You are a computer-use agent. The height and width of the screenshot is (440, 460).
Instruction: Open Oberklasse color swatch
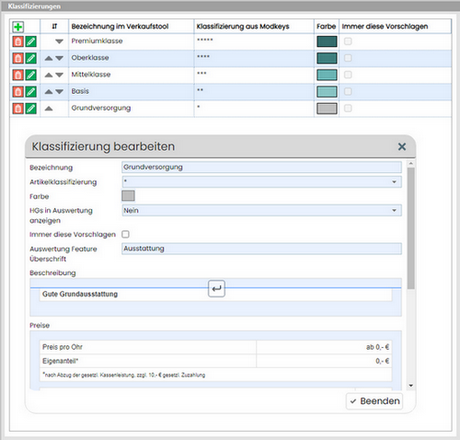(327, 58)
